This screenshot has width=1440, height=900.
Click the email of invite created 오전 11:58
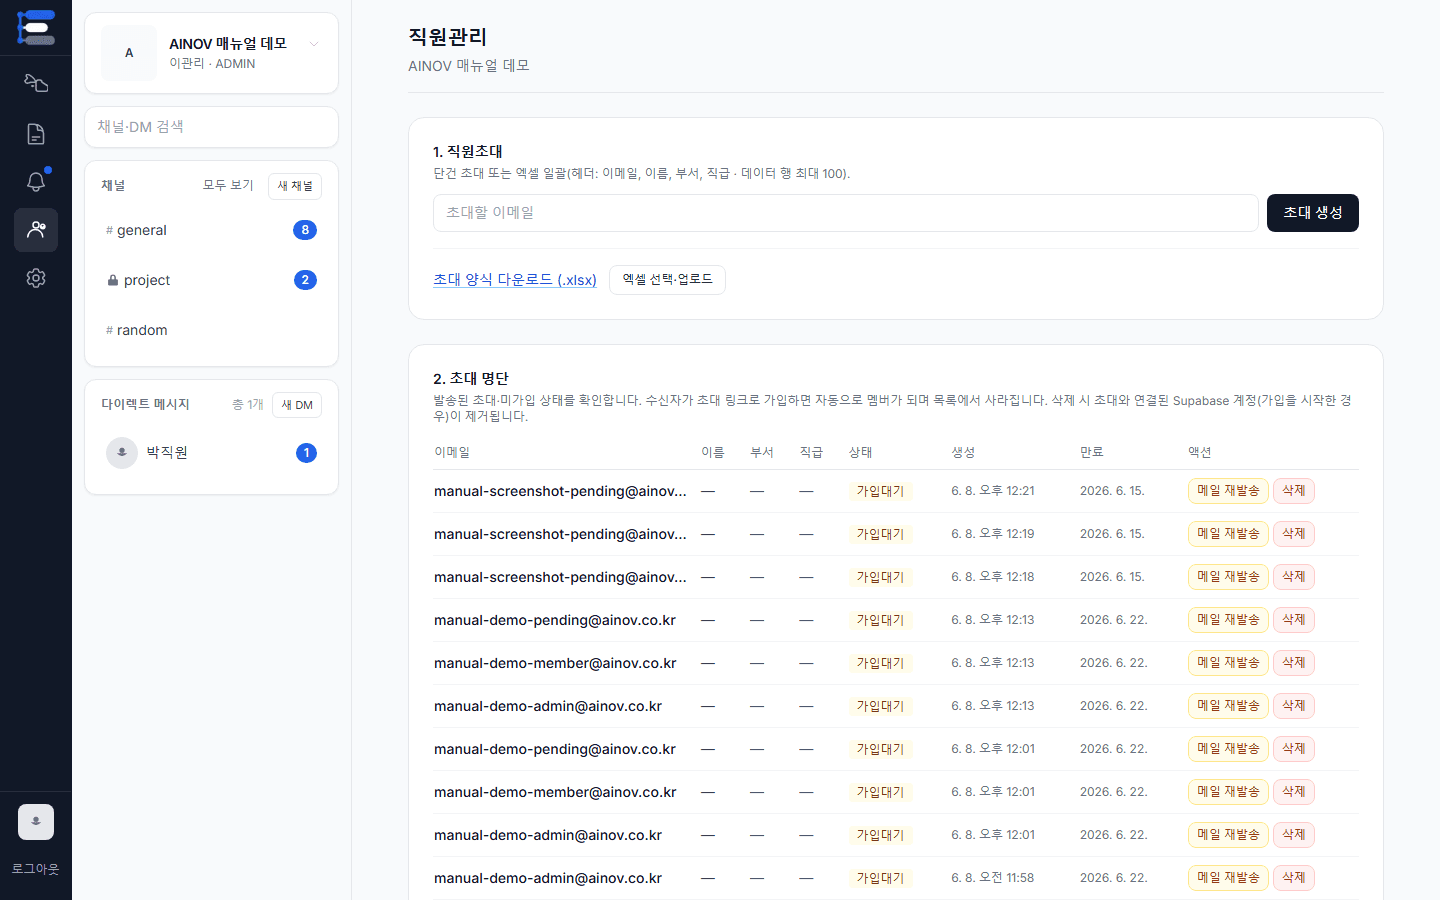tap(548, 878)
